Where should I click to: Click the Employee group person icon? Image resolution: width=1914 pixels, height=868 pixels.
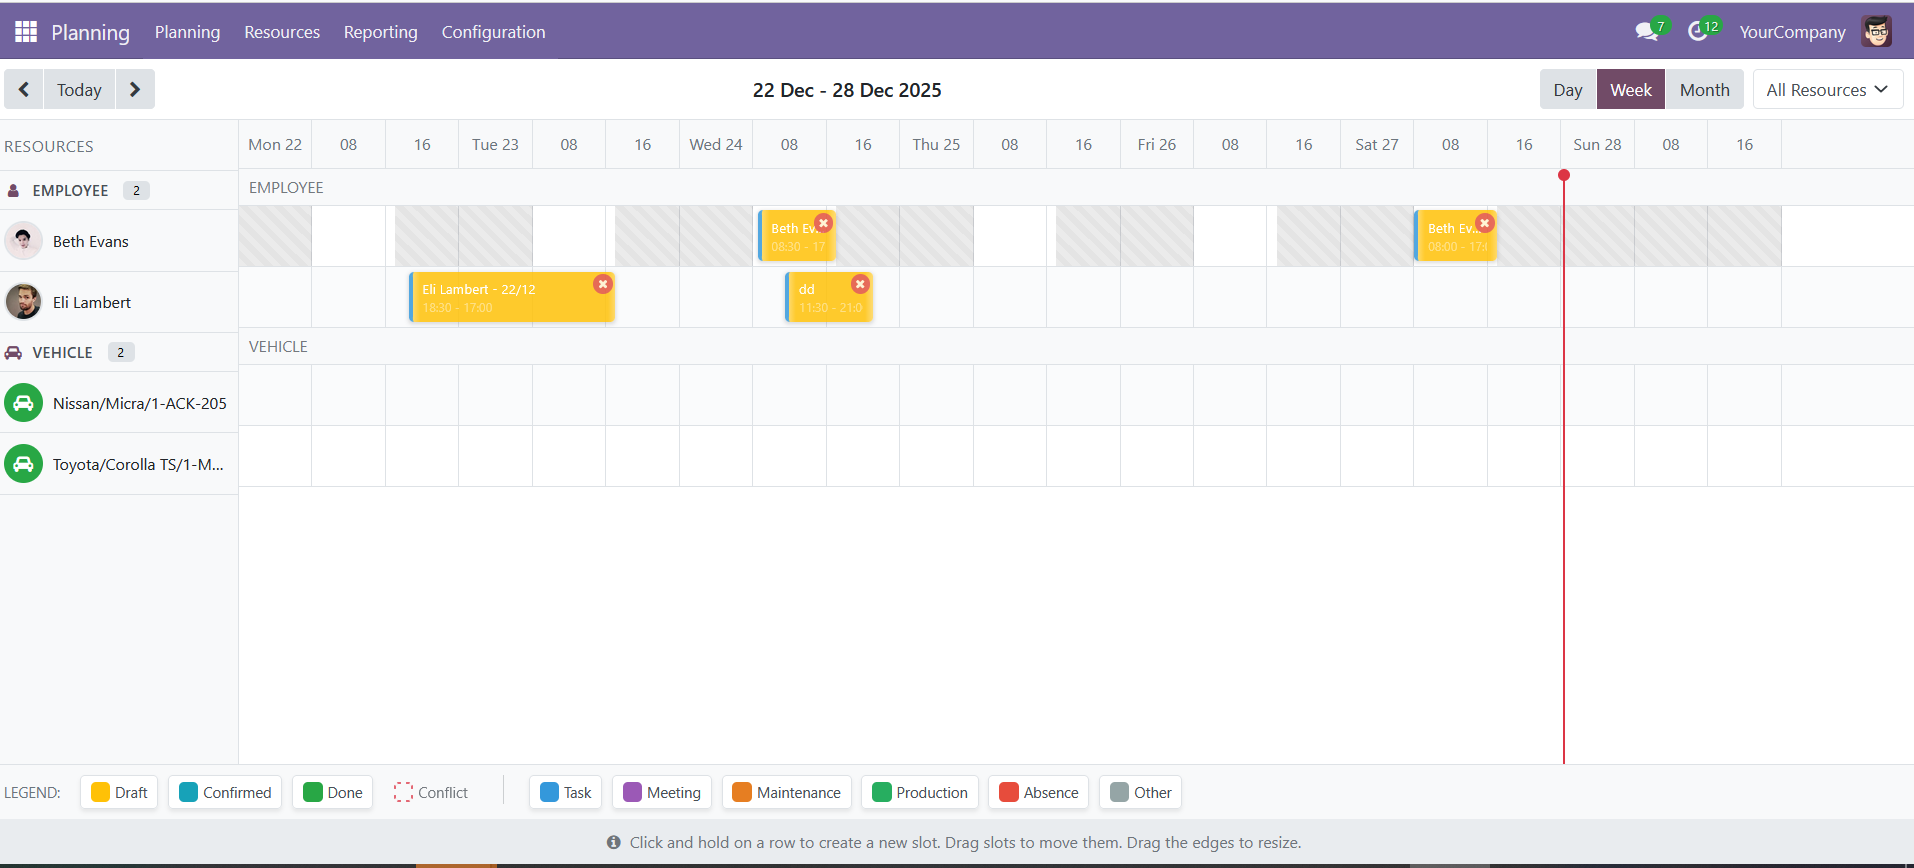point(14,190)
